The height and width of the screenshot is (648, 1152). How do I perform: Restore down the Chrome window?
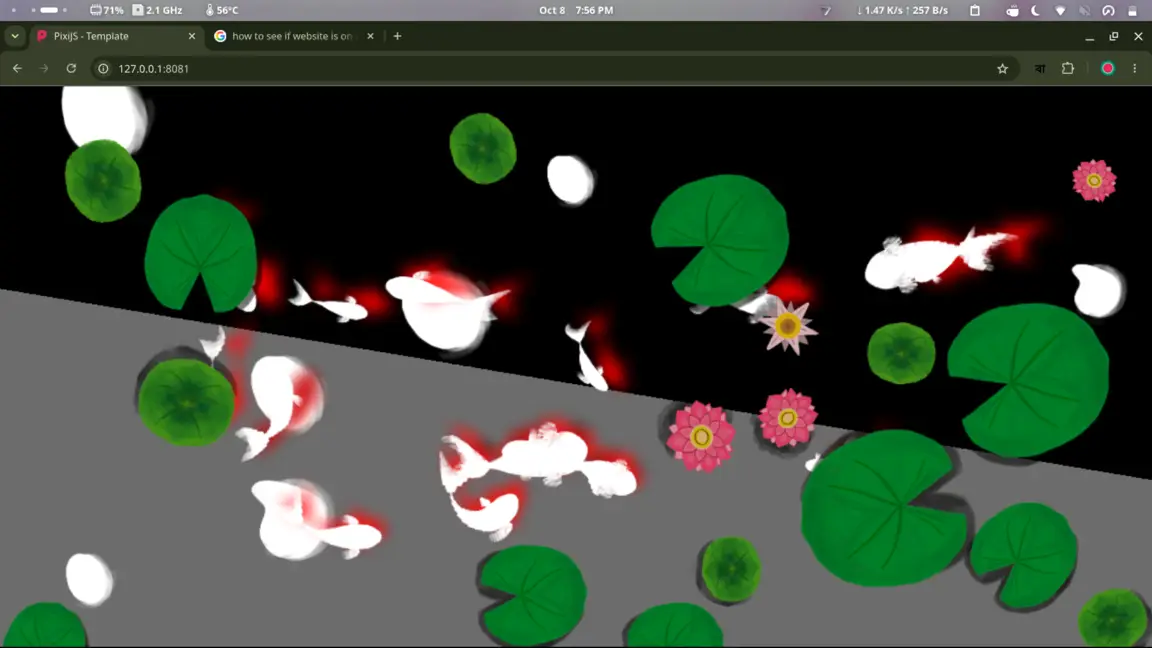click(x=1114, y=36)
